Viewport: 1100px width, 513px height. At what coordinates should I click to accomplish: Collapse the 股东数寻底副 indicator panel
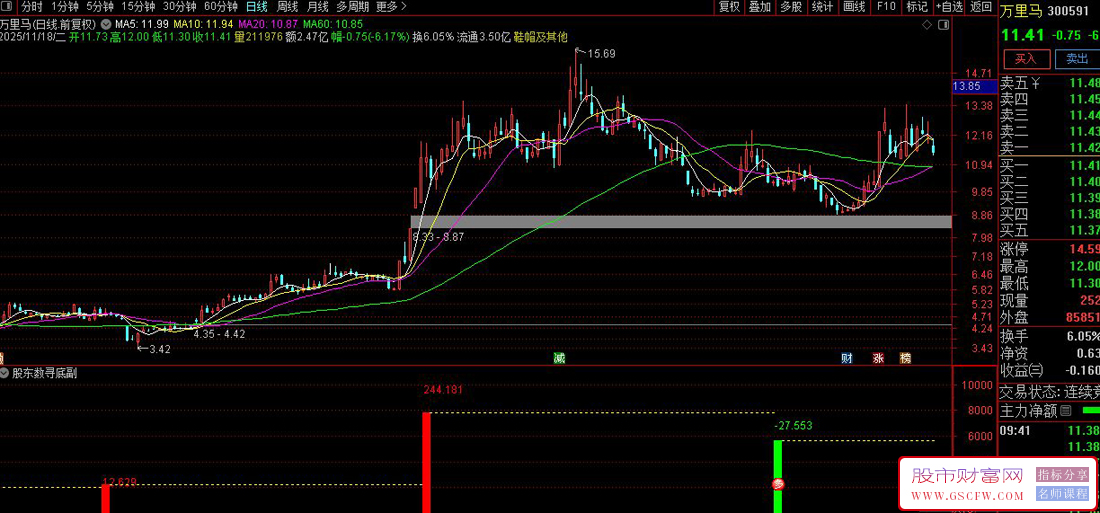pyautogui.click(x=6, y=373)
